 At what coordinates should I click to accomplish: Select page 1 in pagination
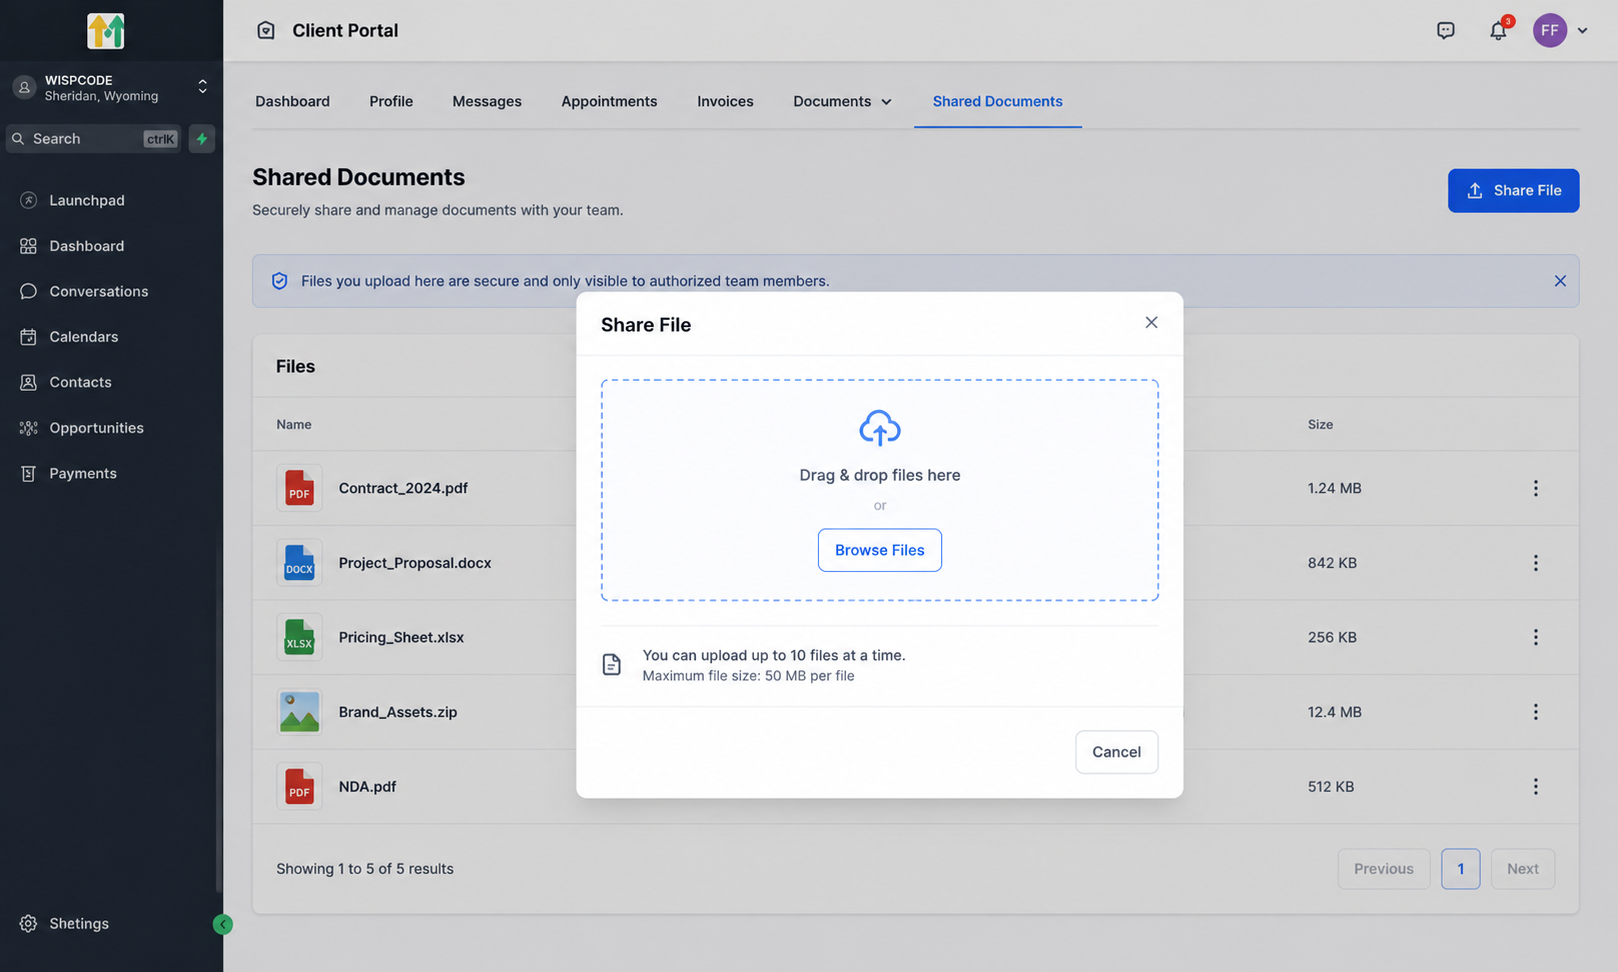click(x=1460, y=869)
